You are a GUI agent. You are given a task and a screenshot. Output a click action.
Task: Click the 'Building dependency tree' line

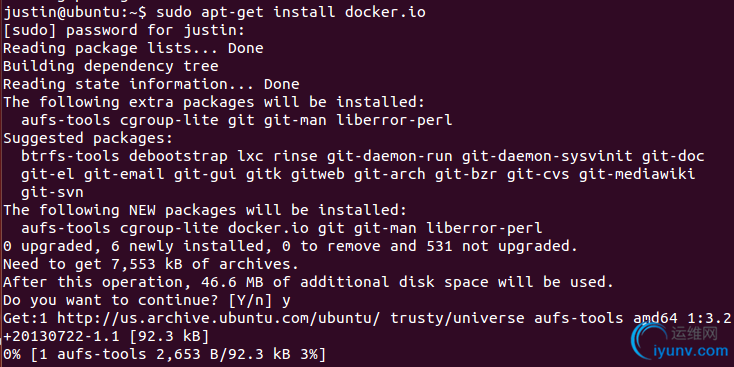[x=110, y=66]
